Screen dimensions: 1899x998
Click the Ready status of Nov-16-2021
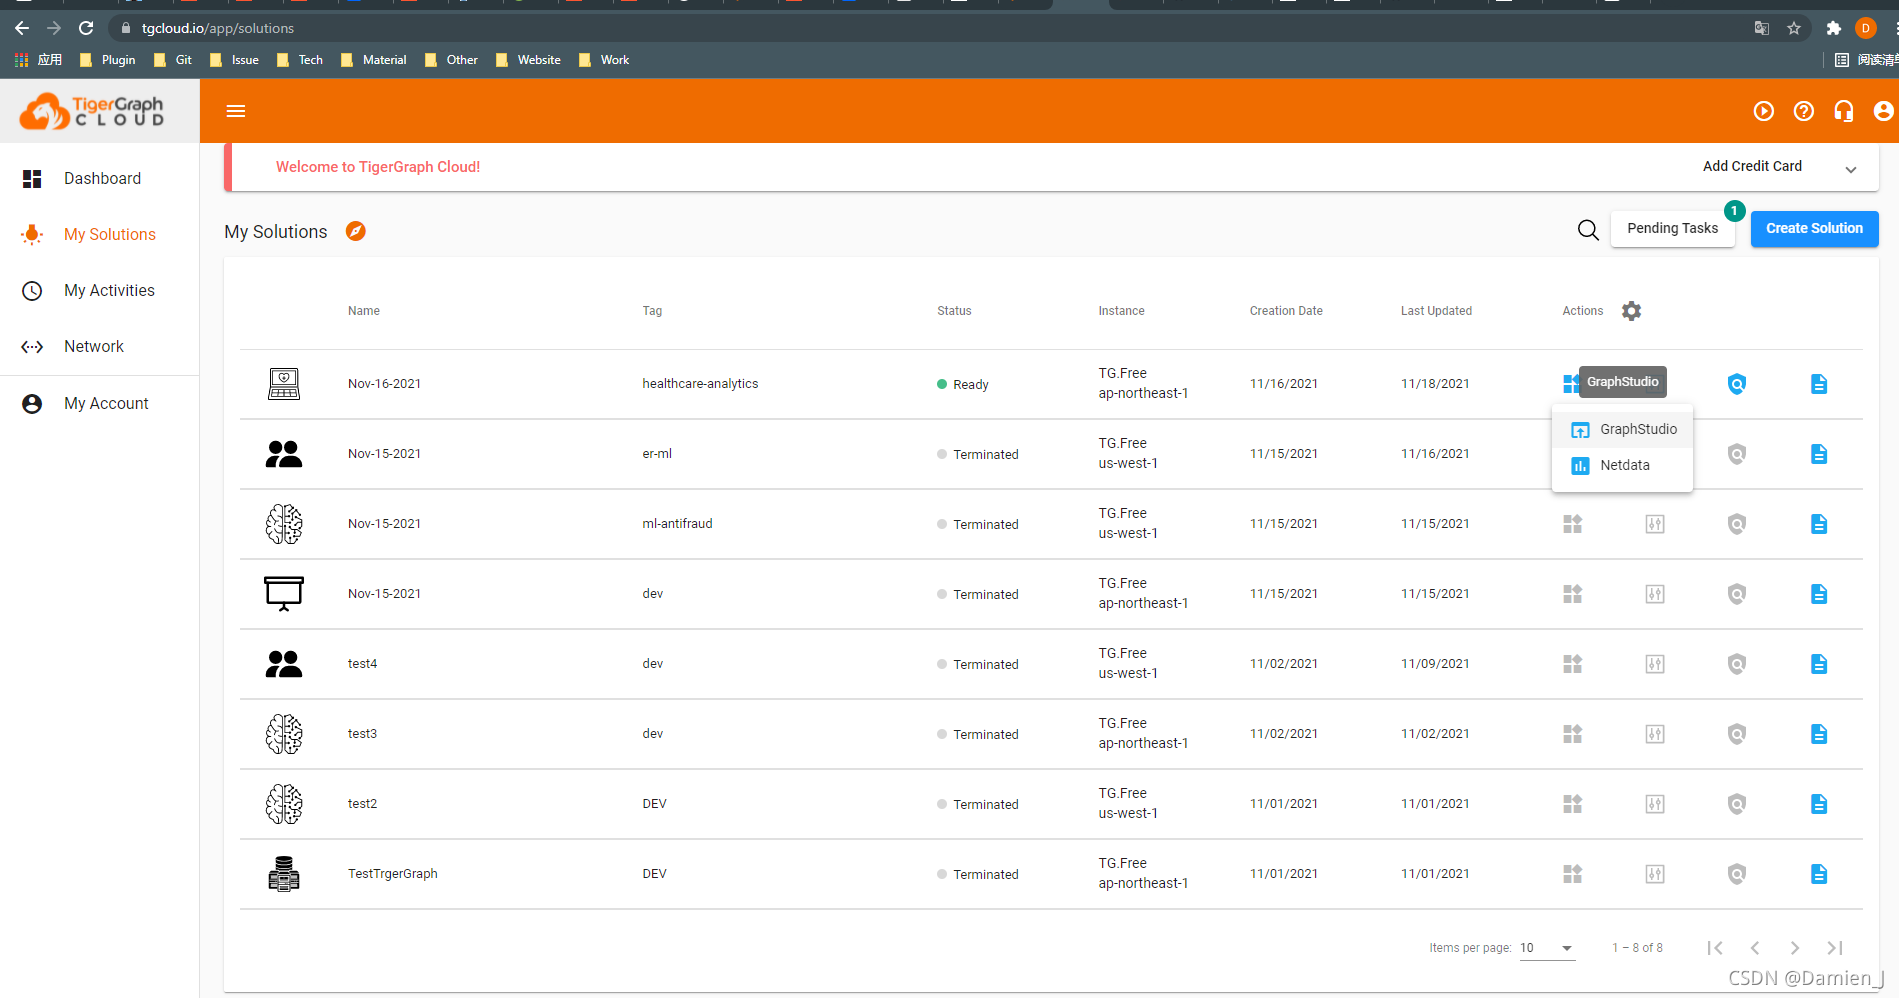point(963,384)
